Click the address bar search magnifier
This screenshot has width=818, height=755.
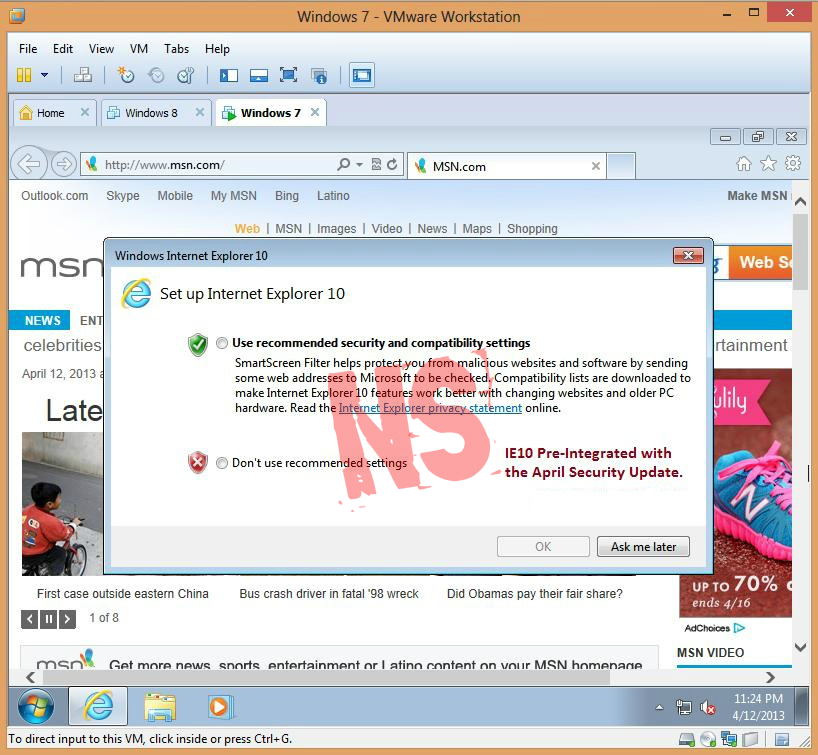point(343,164)
